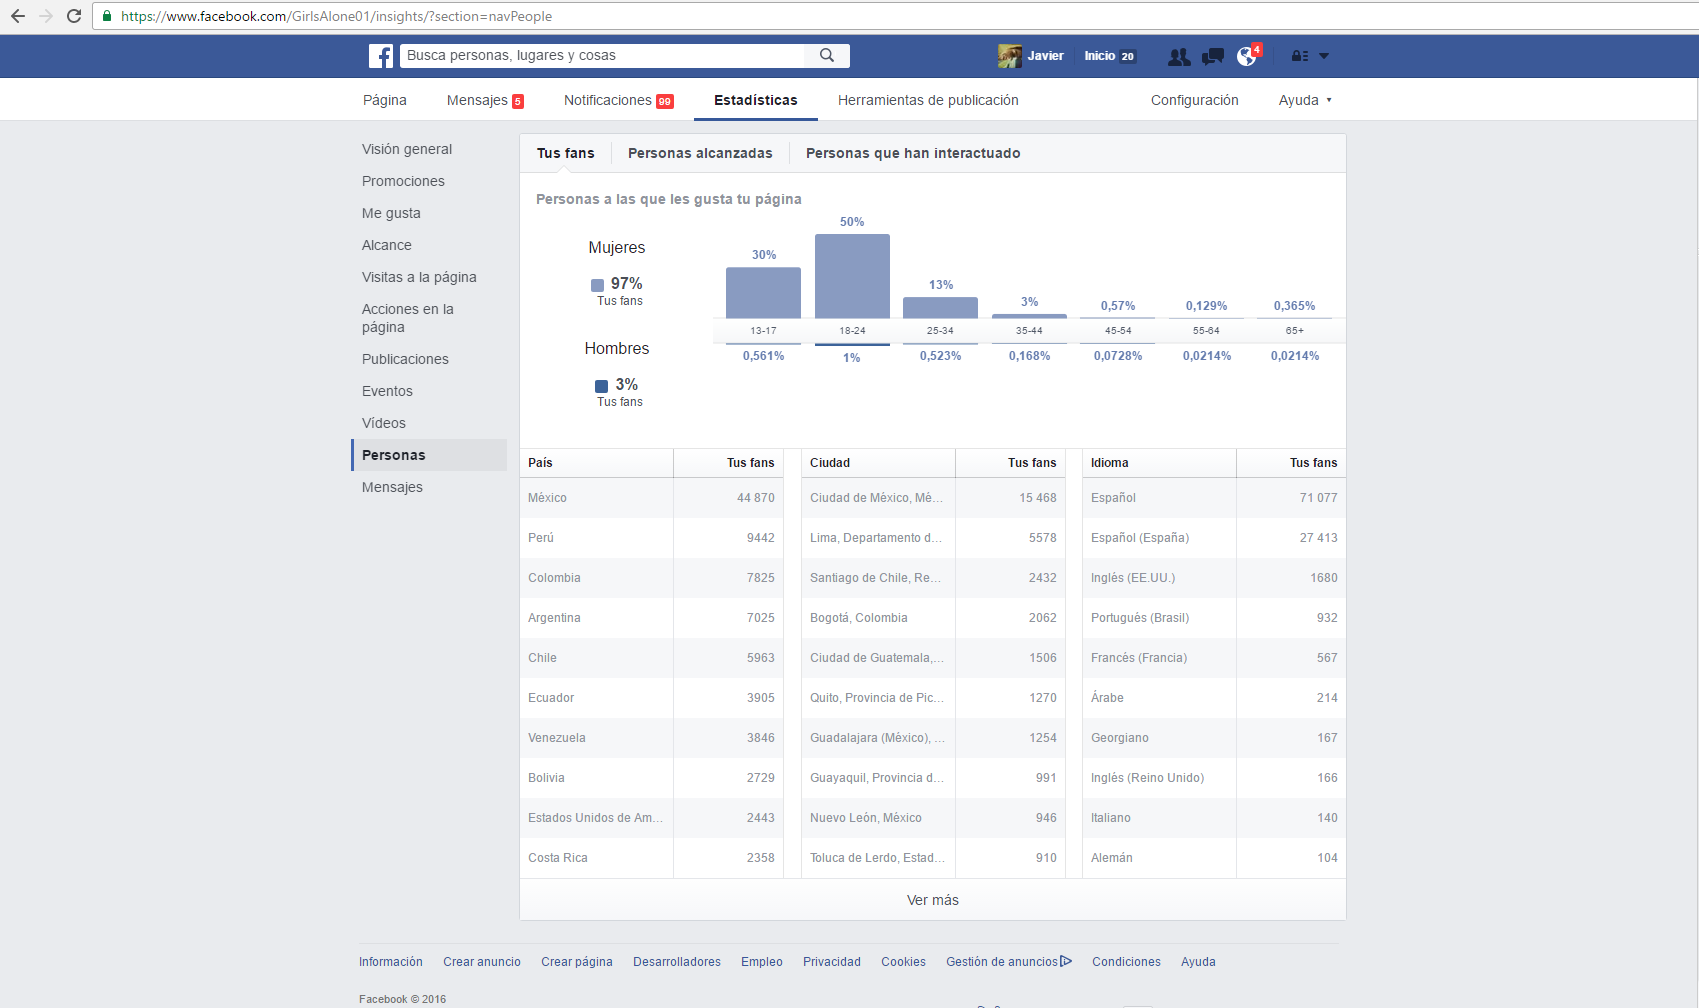Open Condiciones footer link

click(1126, 962)
